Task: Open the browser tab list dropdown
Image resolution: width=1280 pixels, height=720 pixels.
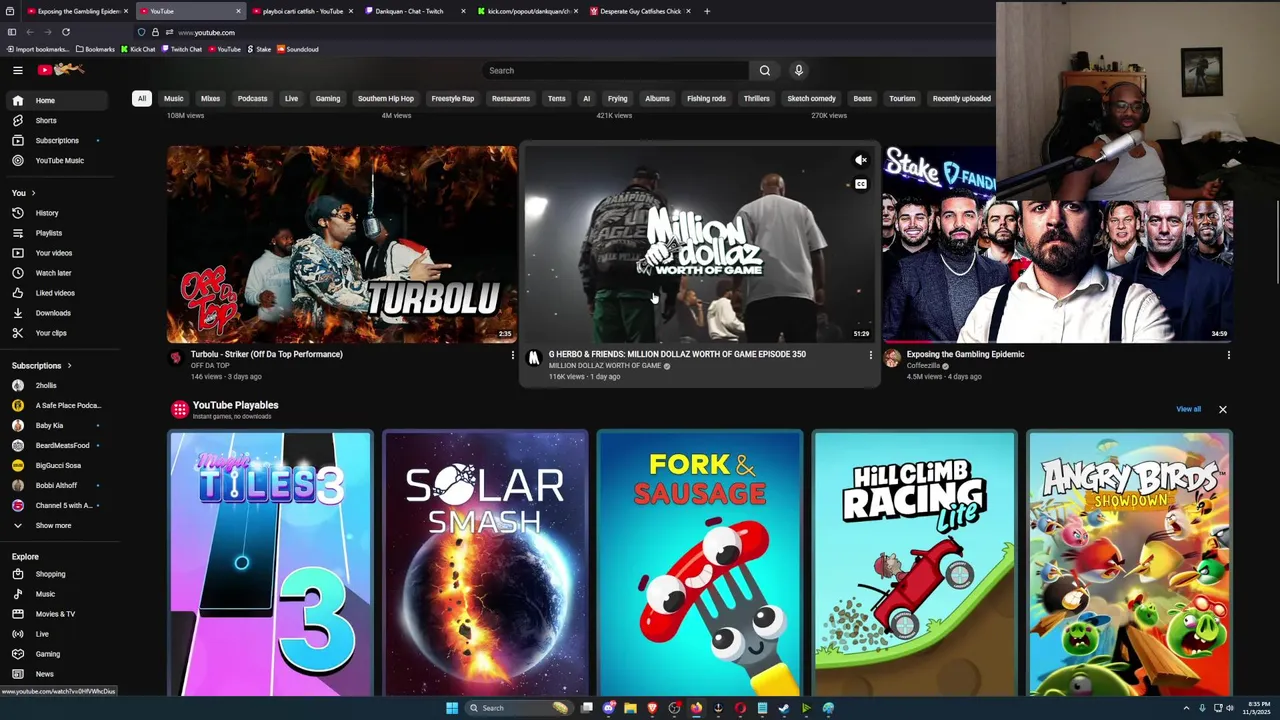Action: (10, 11)
